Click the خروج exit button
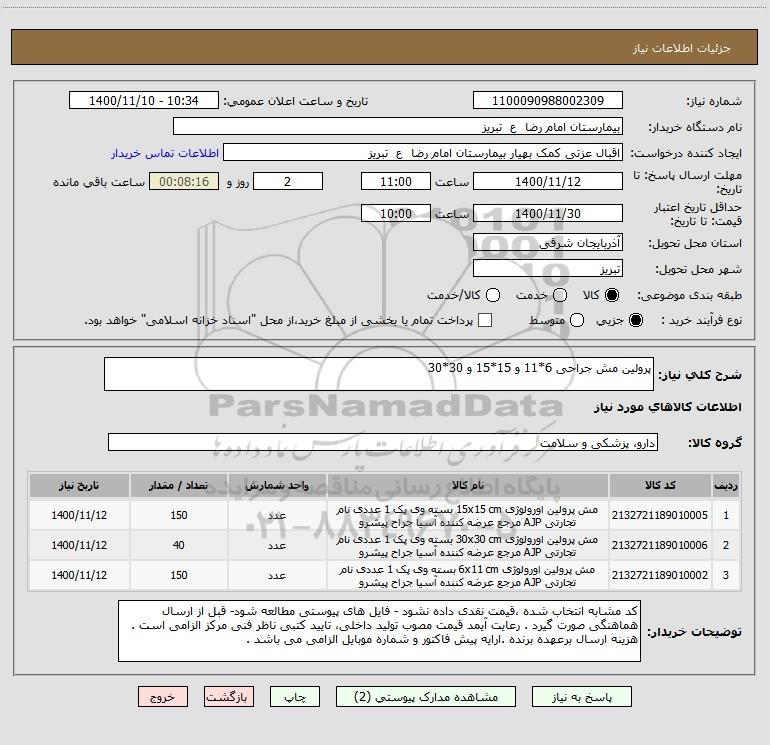 163,697
